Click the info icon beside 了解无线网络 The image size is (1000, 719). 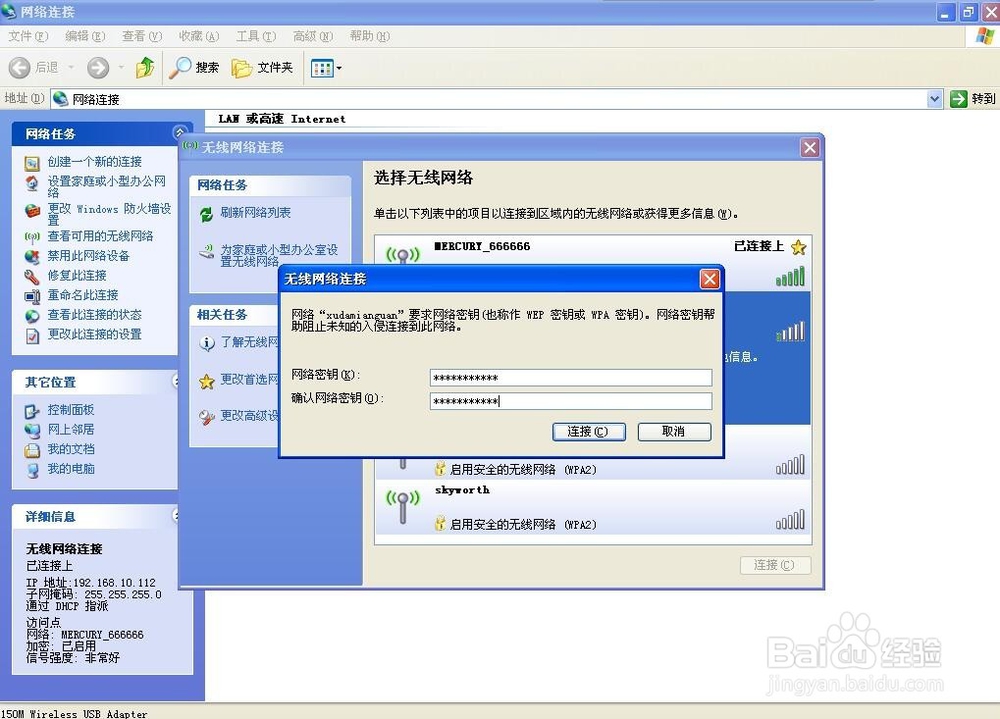coord(207,343)
